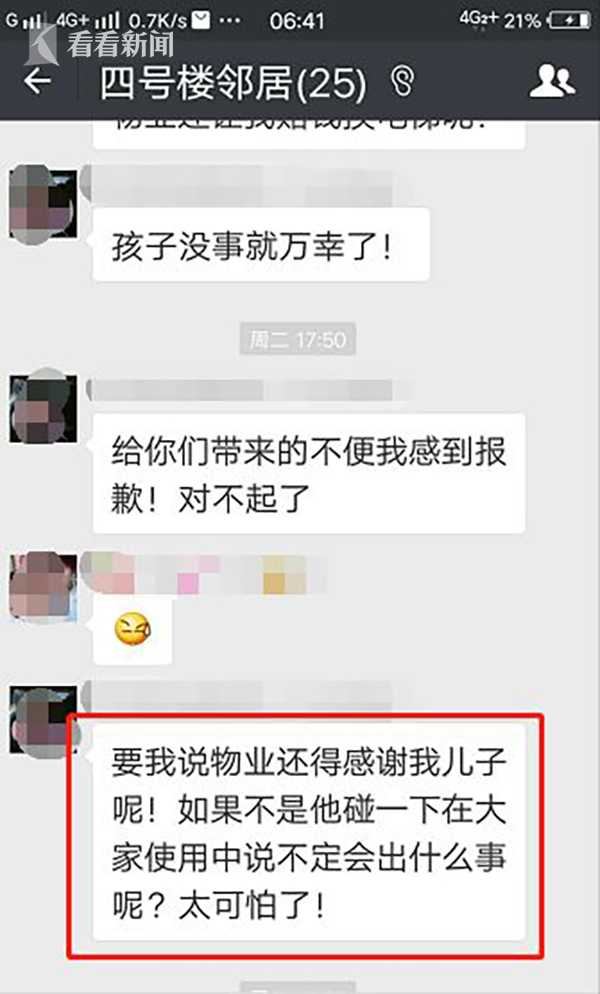Select the message starting 要我说物业还得感谢我儿子
The image size is (600, 994).
point(308,832)
